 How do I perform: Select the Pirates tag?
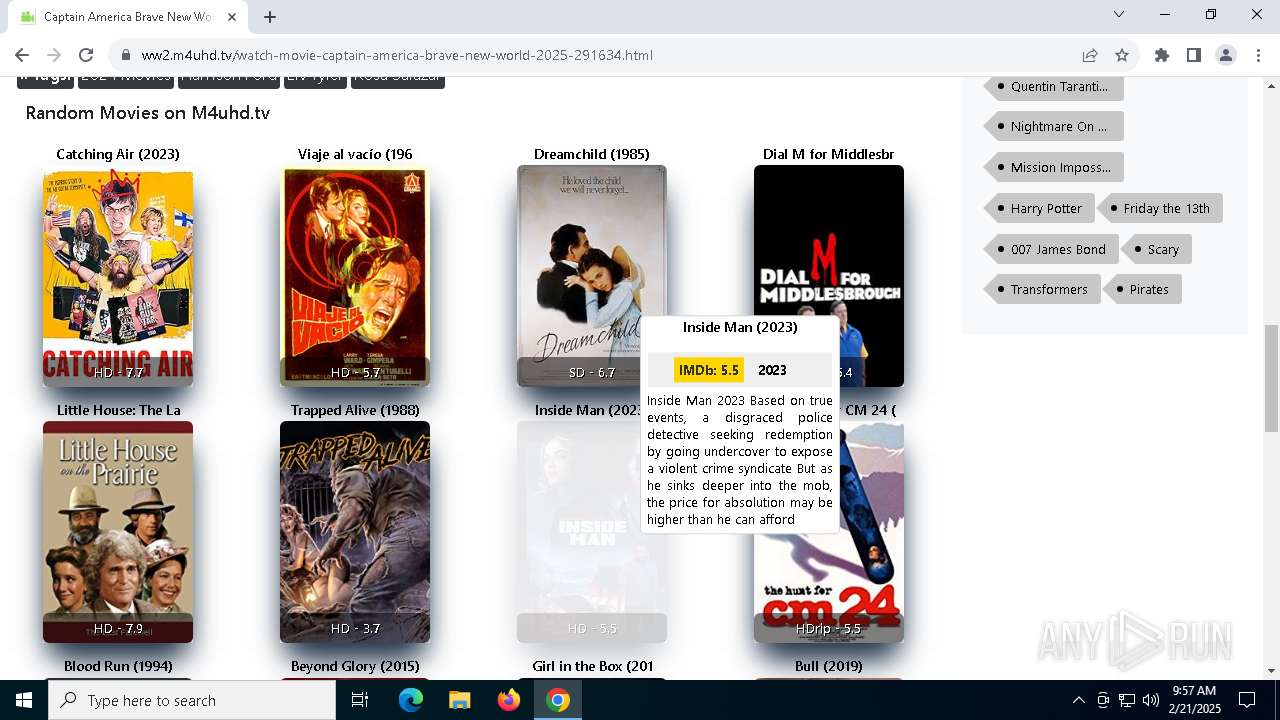(x=1143, y=290)
